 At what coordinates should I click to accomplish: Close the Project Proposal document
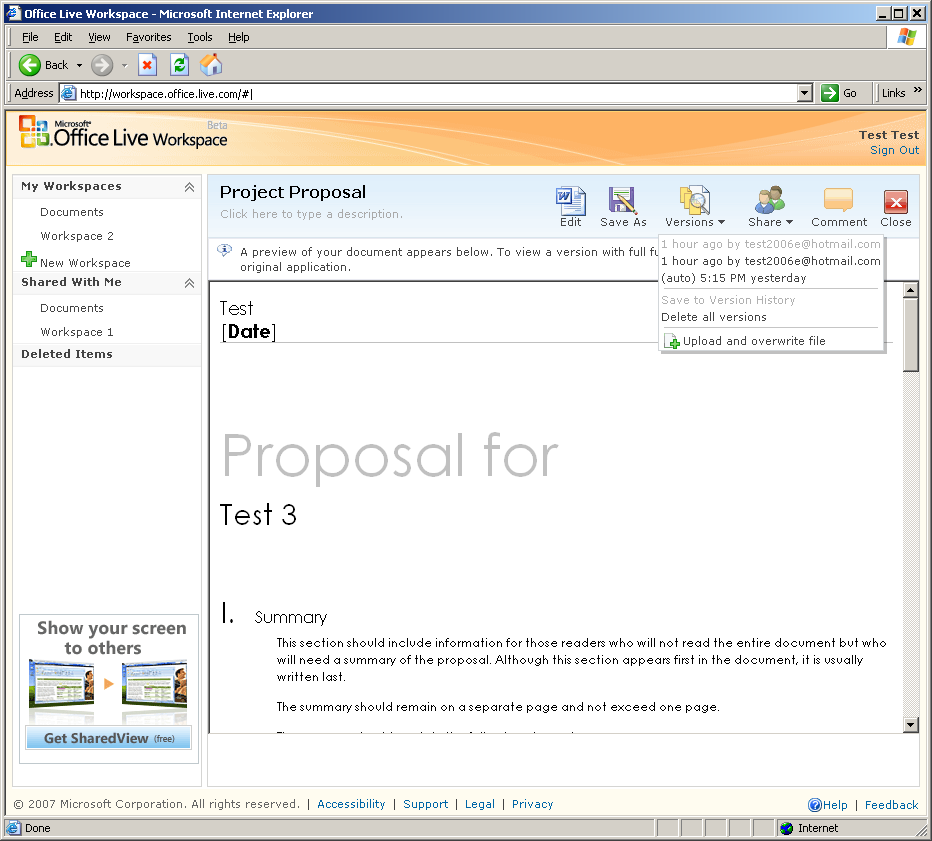pos(896,207)
